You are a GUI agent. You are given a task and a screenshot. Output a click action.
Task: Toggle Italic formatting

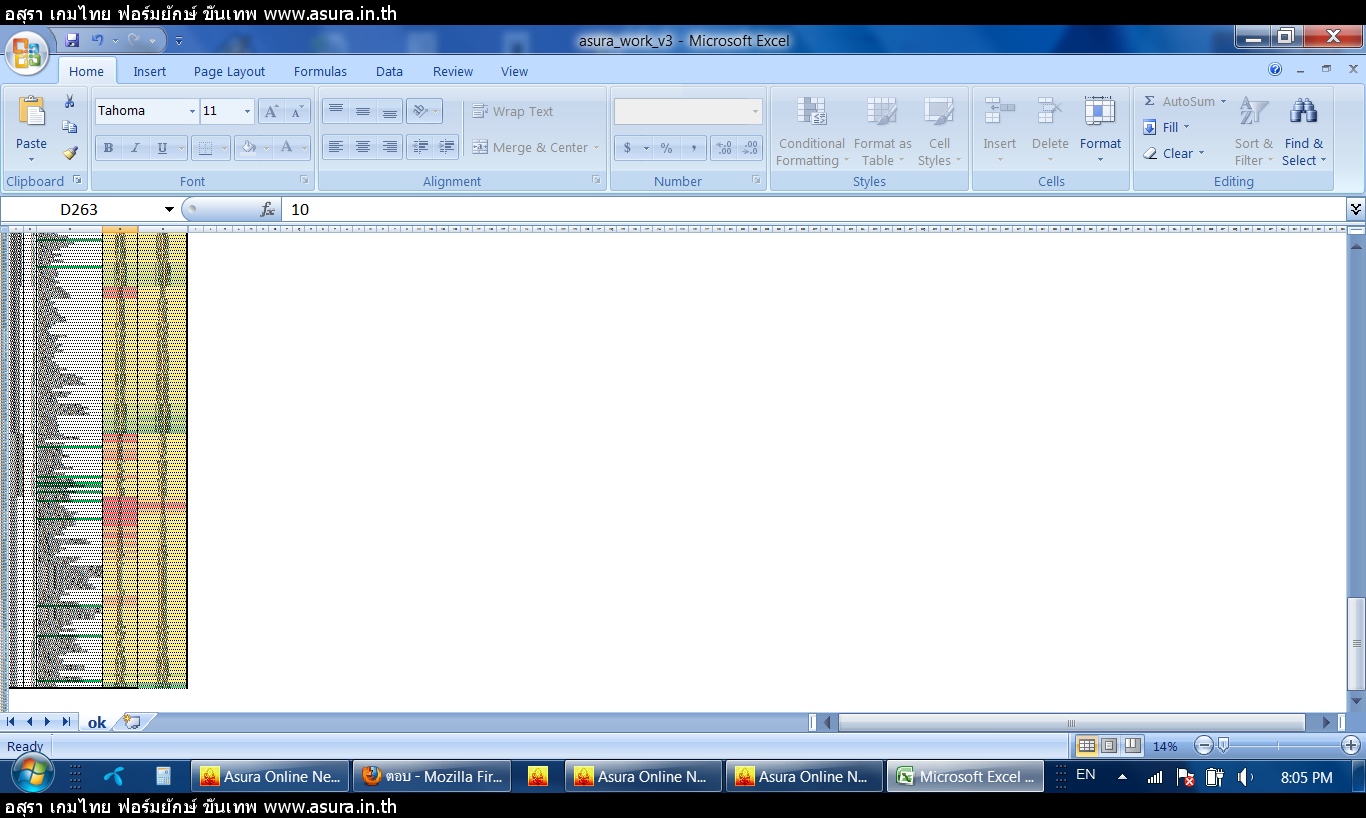coord(135,148)
